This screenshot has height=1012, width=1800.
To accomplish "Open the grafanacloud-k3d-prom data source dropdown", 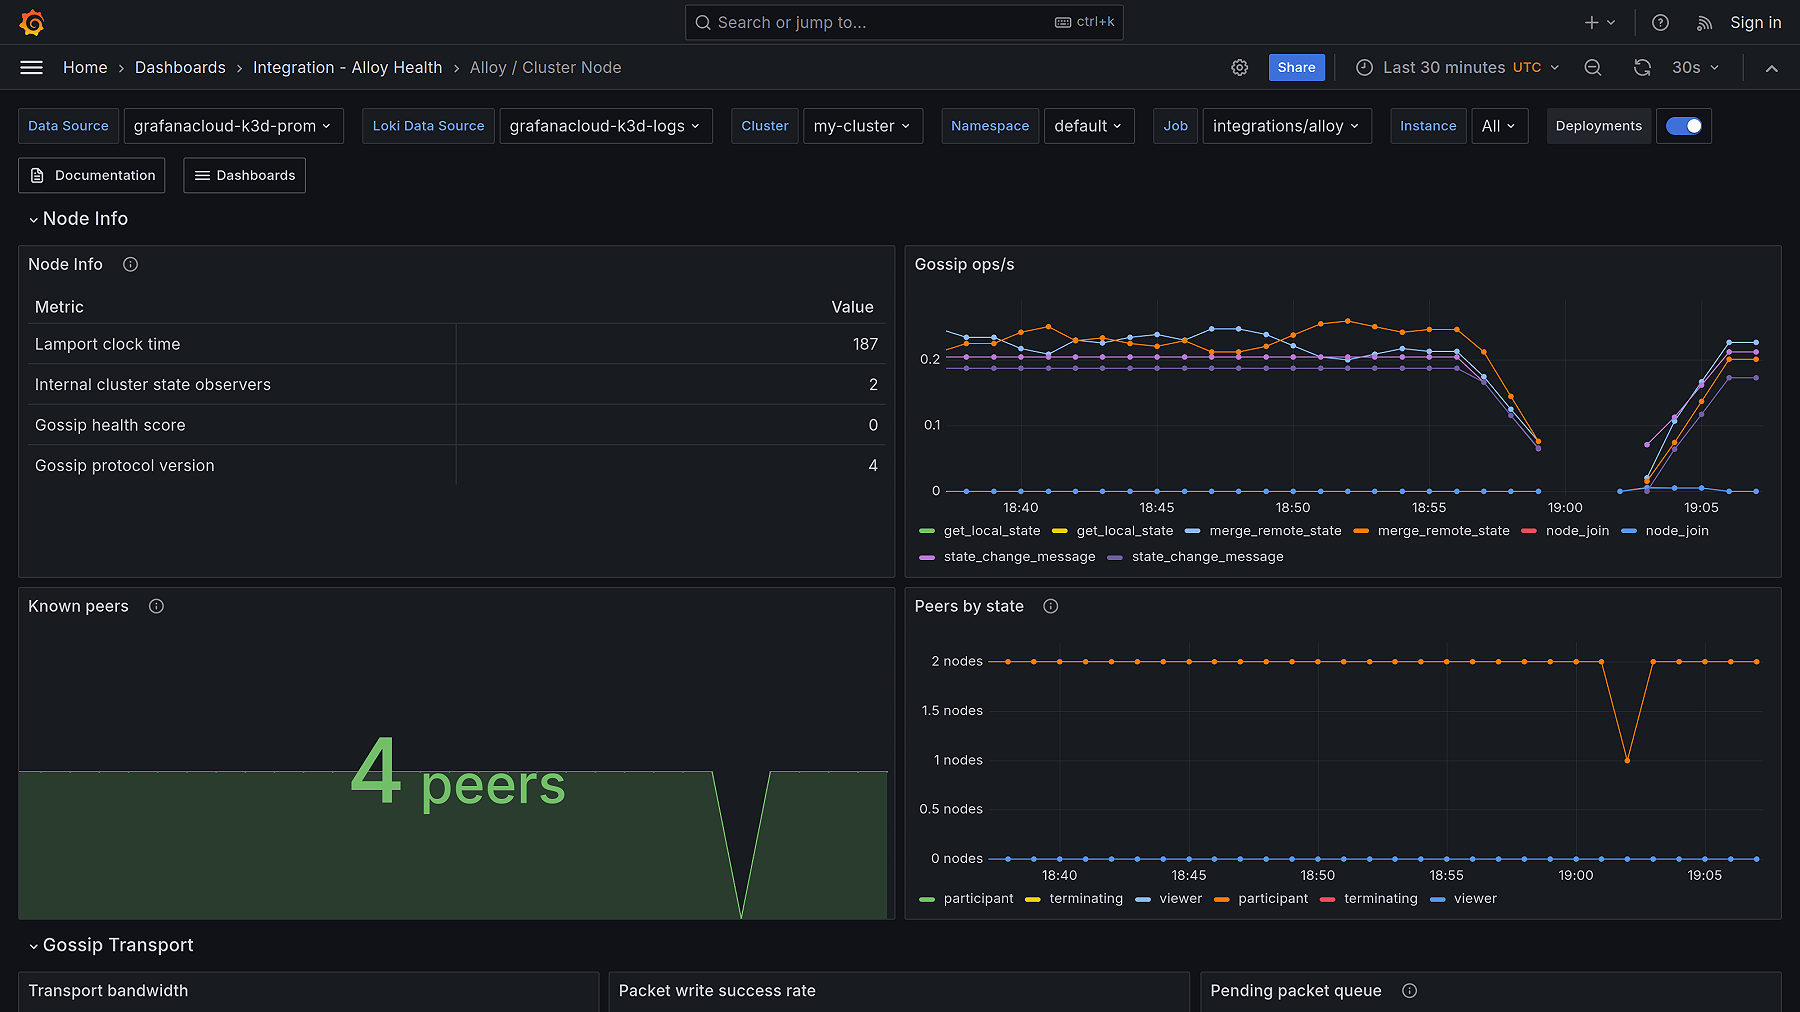I will (233, 125).
